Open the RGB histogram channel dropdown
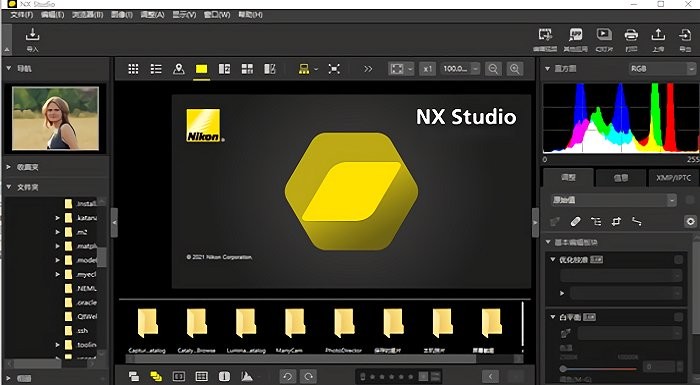The image size is (700, 385). click(662, 69)
